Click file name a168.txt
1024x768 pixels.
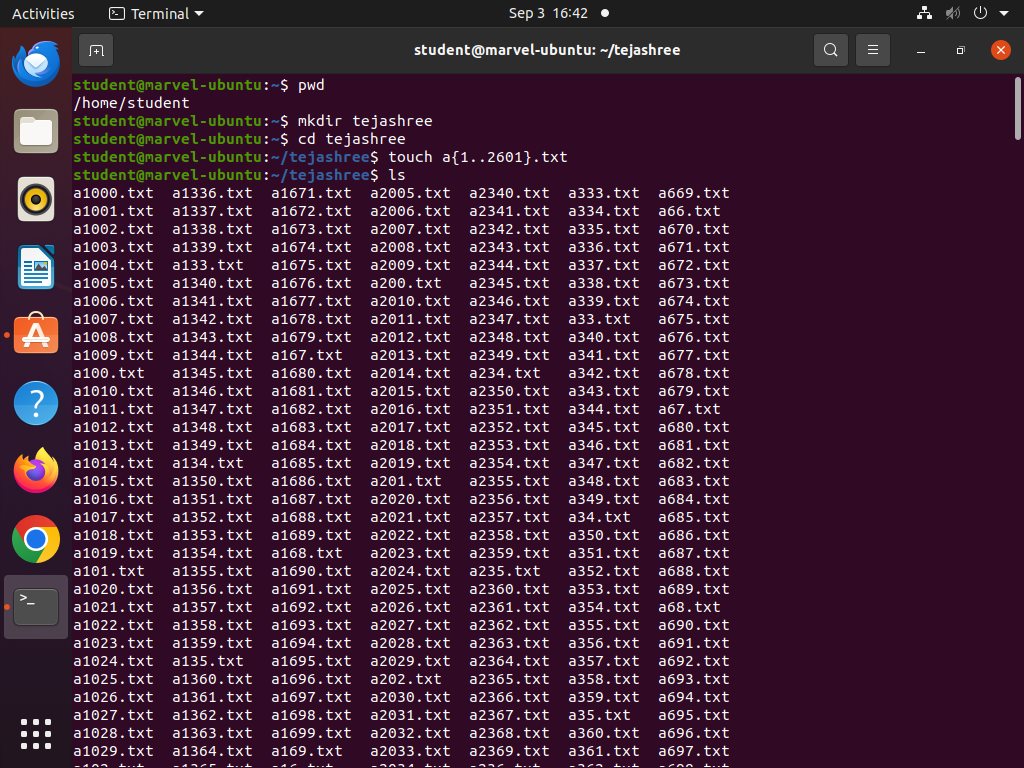pos(307,553)
